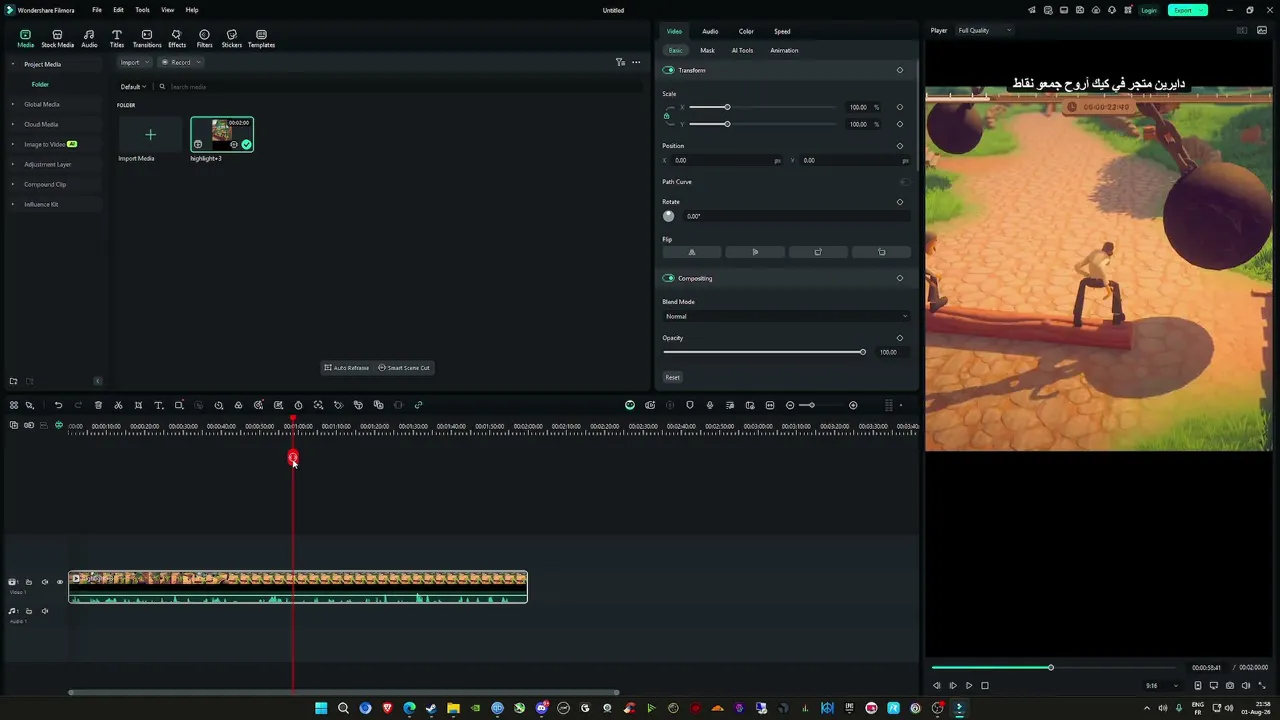This screenshot has width=1280, height=720.
Task: Click the Login button
Action: click(x=1149, y=10)
